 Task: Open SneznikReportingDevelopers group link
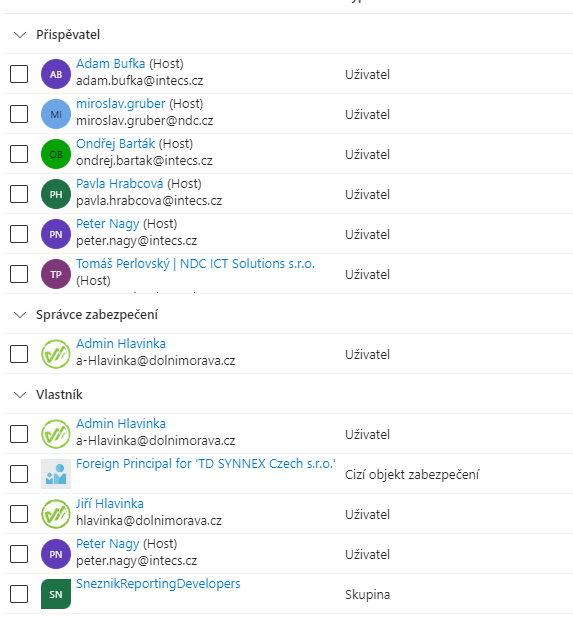pos(158,584)
